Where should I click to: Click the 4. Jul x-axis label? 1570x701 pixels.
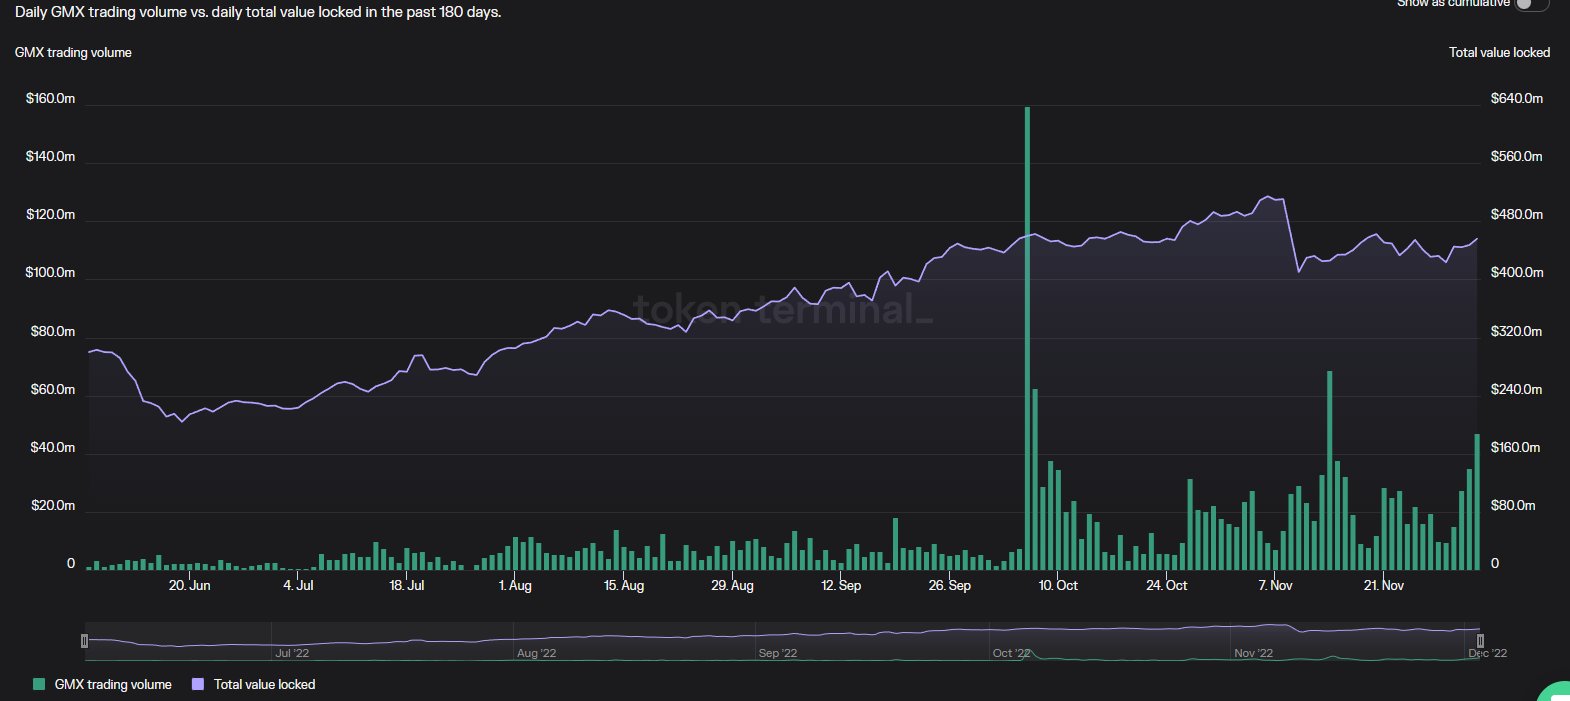pos(298,585)
